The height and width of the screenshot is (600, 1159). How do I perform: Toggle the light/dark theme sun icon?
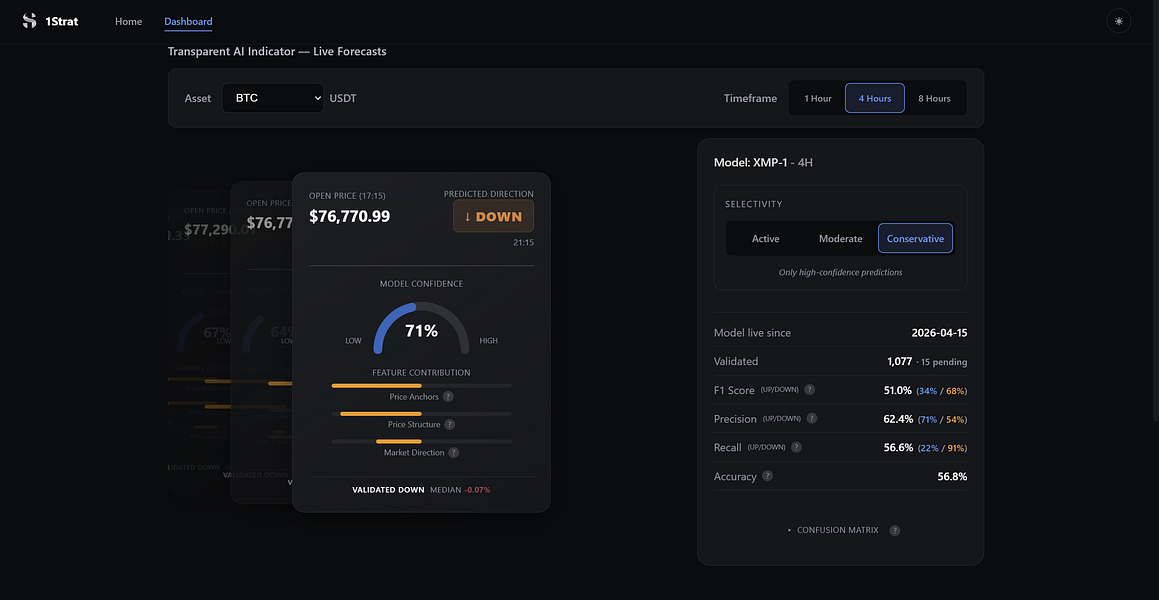[1118, 21]
